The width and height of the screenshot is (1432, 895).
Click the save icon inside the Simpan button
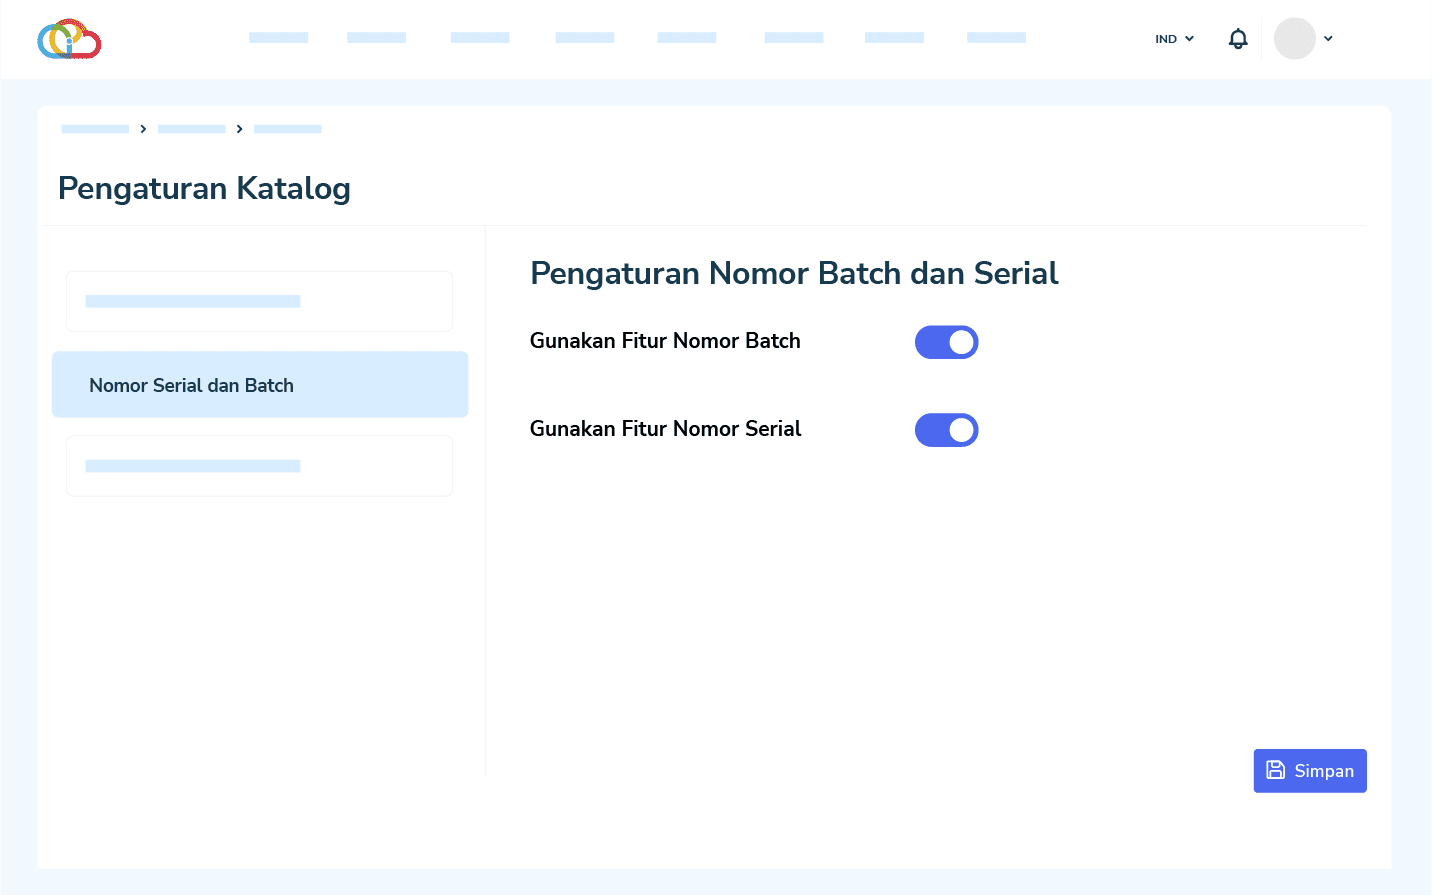(x=1275, y=770)
